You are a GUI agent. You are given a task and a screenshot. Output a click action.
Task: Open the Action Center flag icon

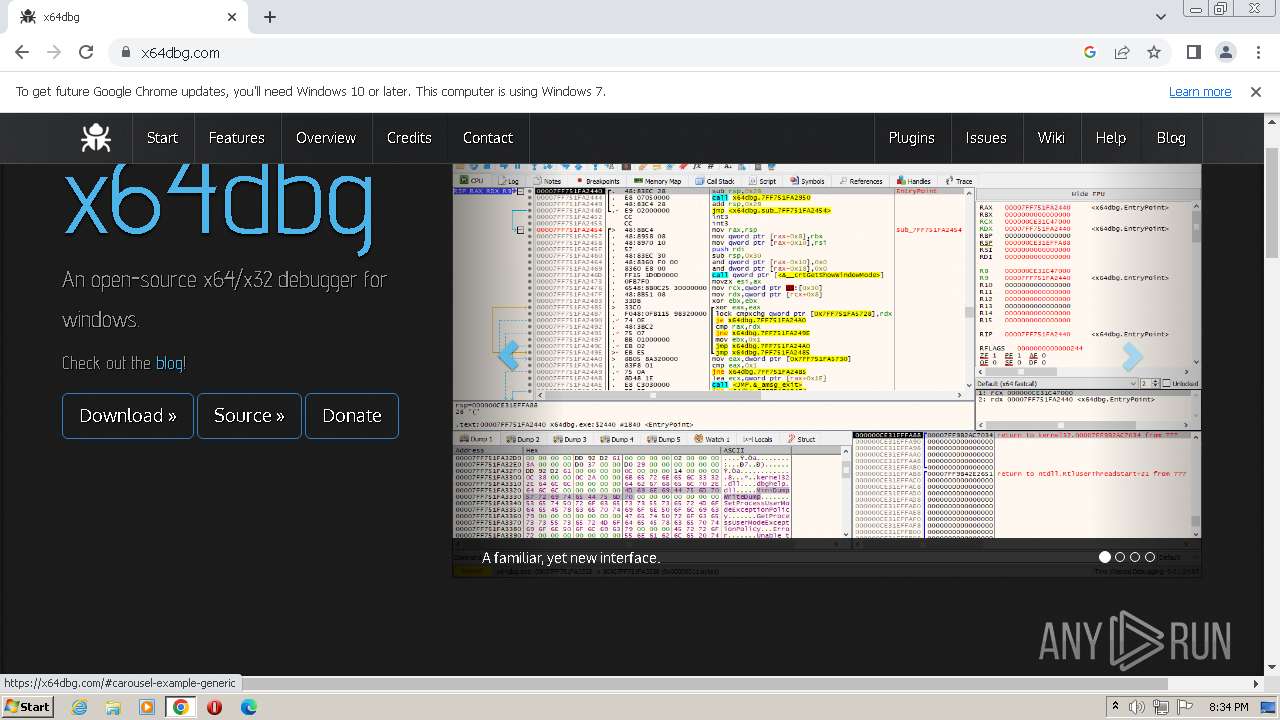(x=1185, y=707)
